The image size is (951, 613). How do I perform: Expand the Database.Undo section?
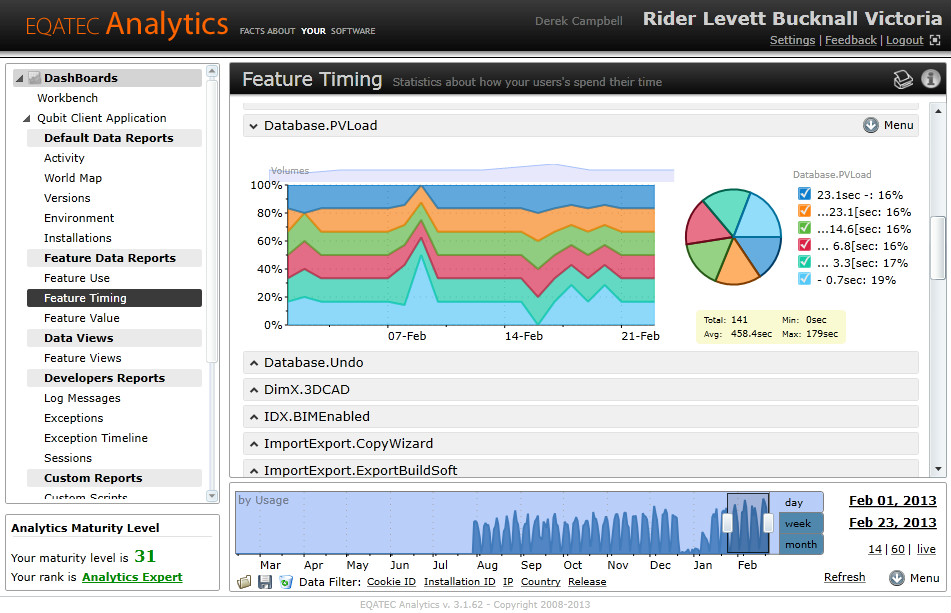click(580, 363)
